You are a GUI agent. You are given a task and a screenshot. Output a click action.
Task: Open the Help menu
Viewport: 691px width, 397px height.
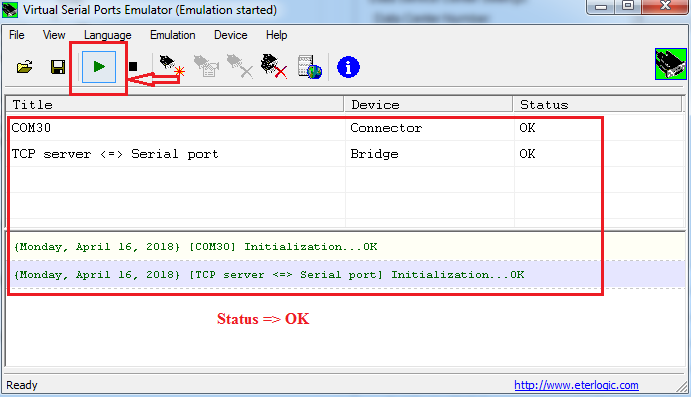(276, 35)
